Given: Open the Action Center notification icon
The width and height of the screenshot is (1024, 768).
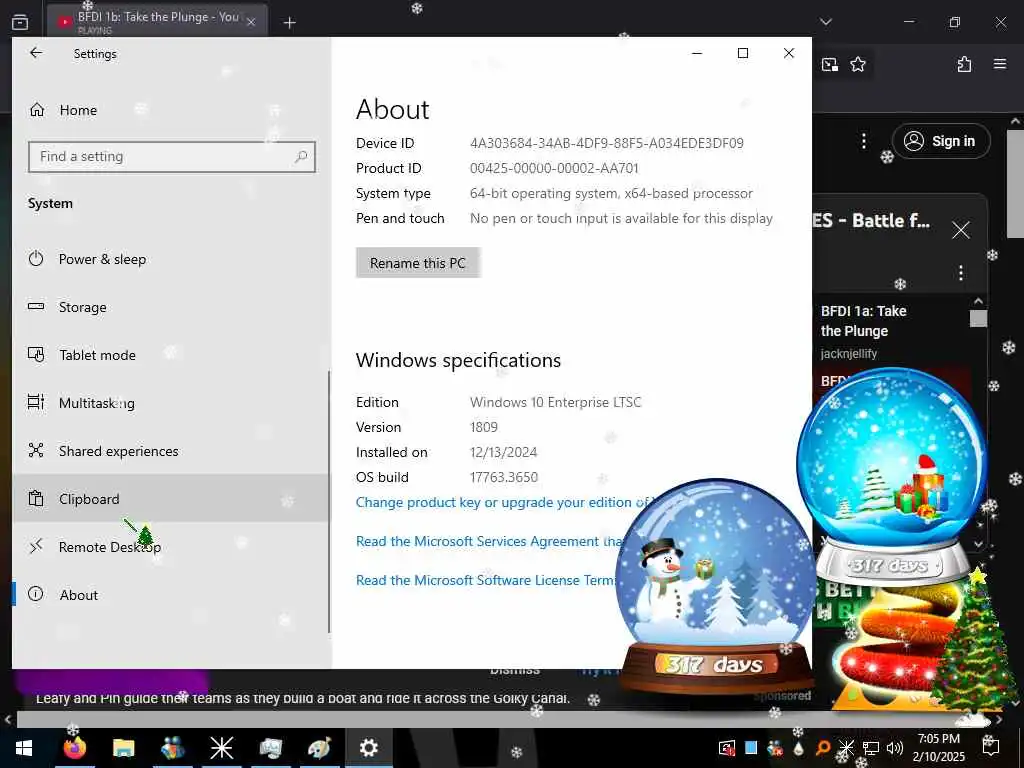Looking at the screenshot, I should [x=991, y=748].
